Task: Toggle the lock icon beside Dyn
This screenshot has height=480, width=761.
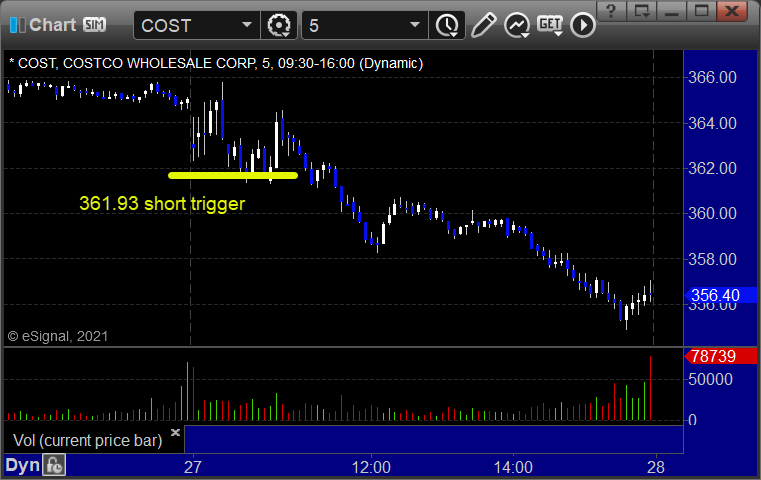Action: pyautogui.click(x=53, y=465)
